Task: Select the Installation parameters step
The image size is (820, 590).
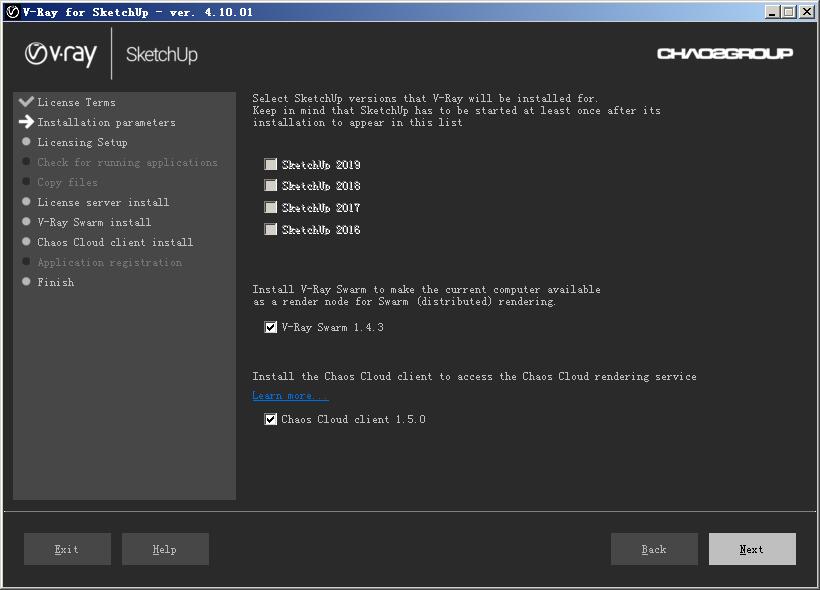Action: coord(107,122)
